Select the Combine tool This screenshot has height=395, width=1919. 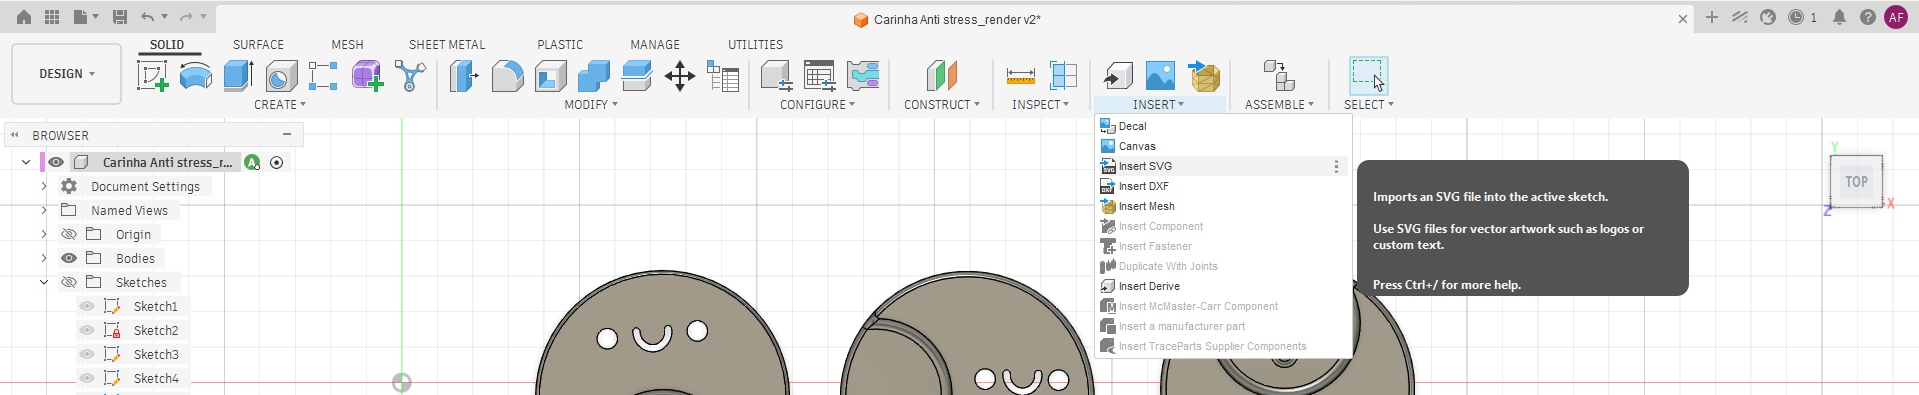click(x=593, y=76)
